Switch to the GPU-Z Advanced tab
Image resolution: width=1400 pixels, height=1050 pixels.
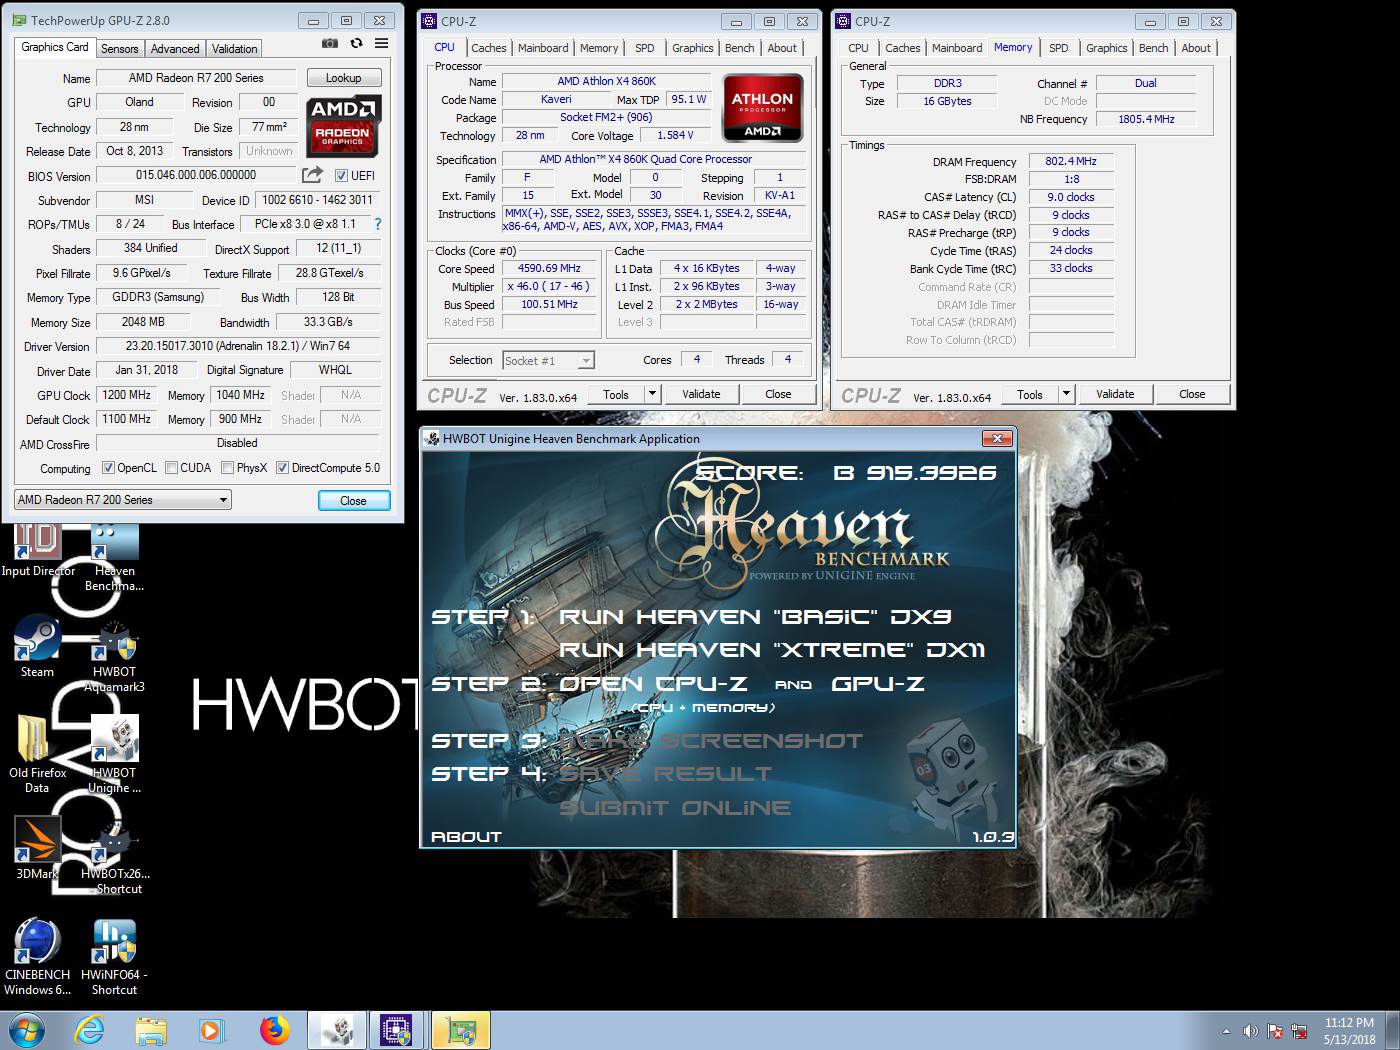point(175,48)
